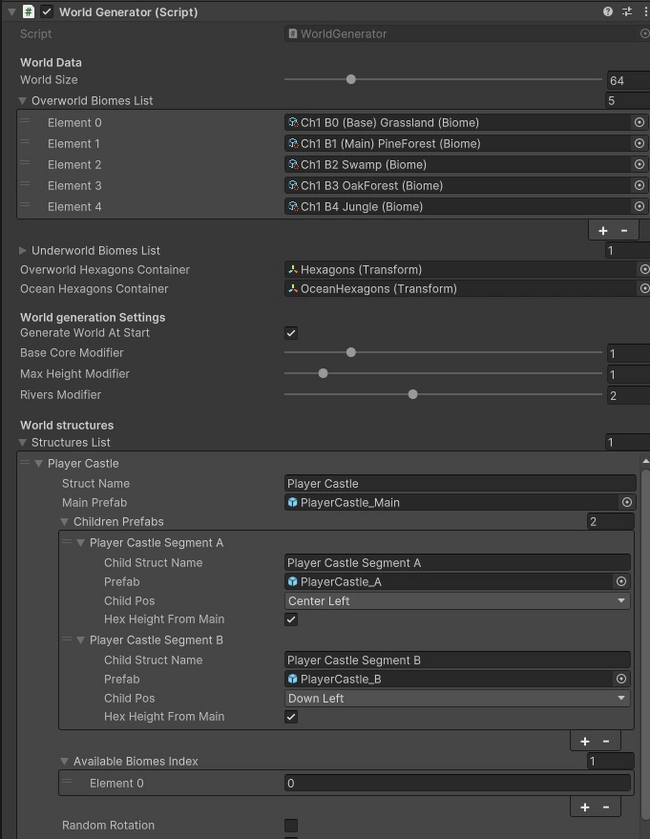Open object picker for PlayerCastle_A prefab

click(621, 581)
